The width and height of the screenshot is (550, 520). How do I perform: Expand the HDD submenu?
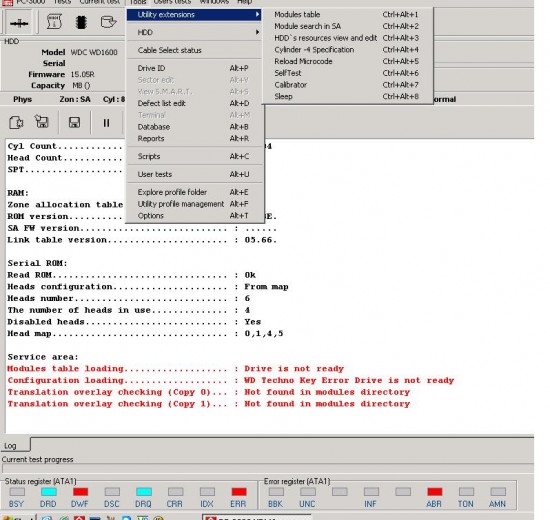pyautogui.click(x=194, y=32)
